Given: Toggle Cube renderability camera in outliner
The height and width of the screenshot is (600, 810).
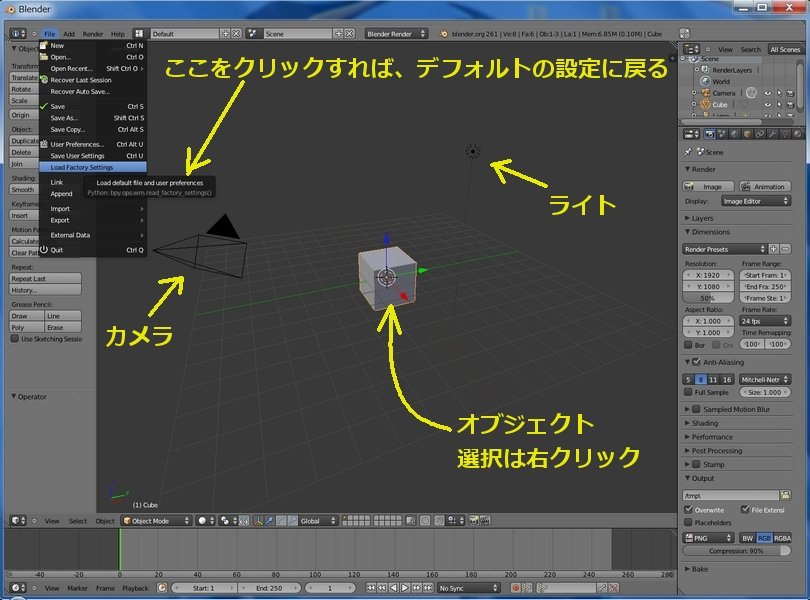Looking at the screenshot, I should 790,104.
